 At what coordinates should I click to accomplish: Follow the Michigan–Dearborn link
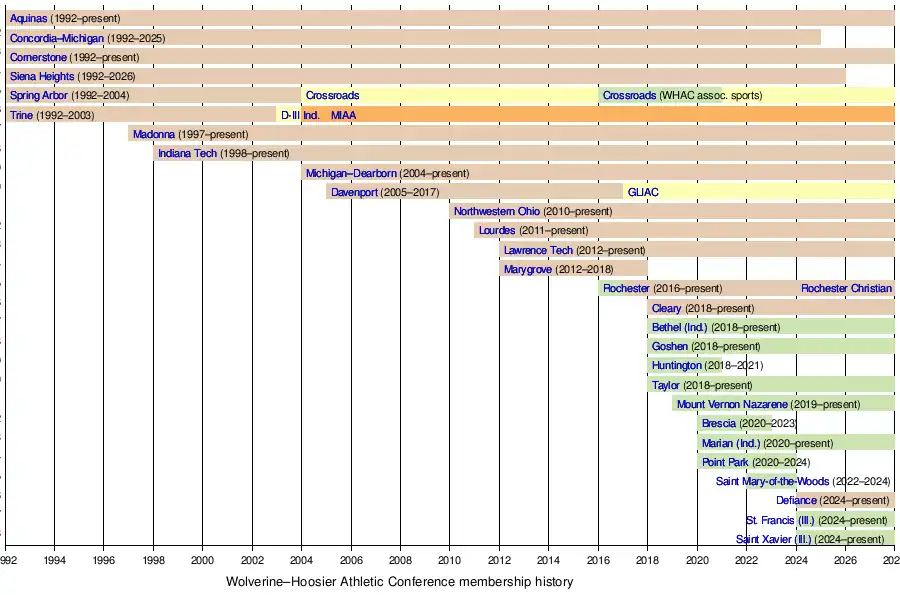[351, 173]
